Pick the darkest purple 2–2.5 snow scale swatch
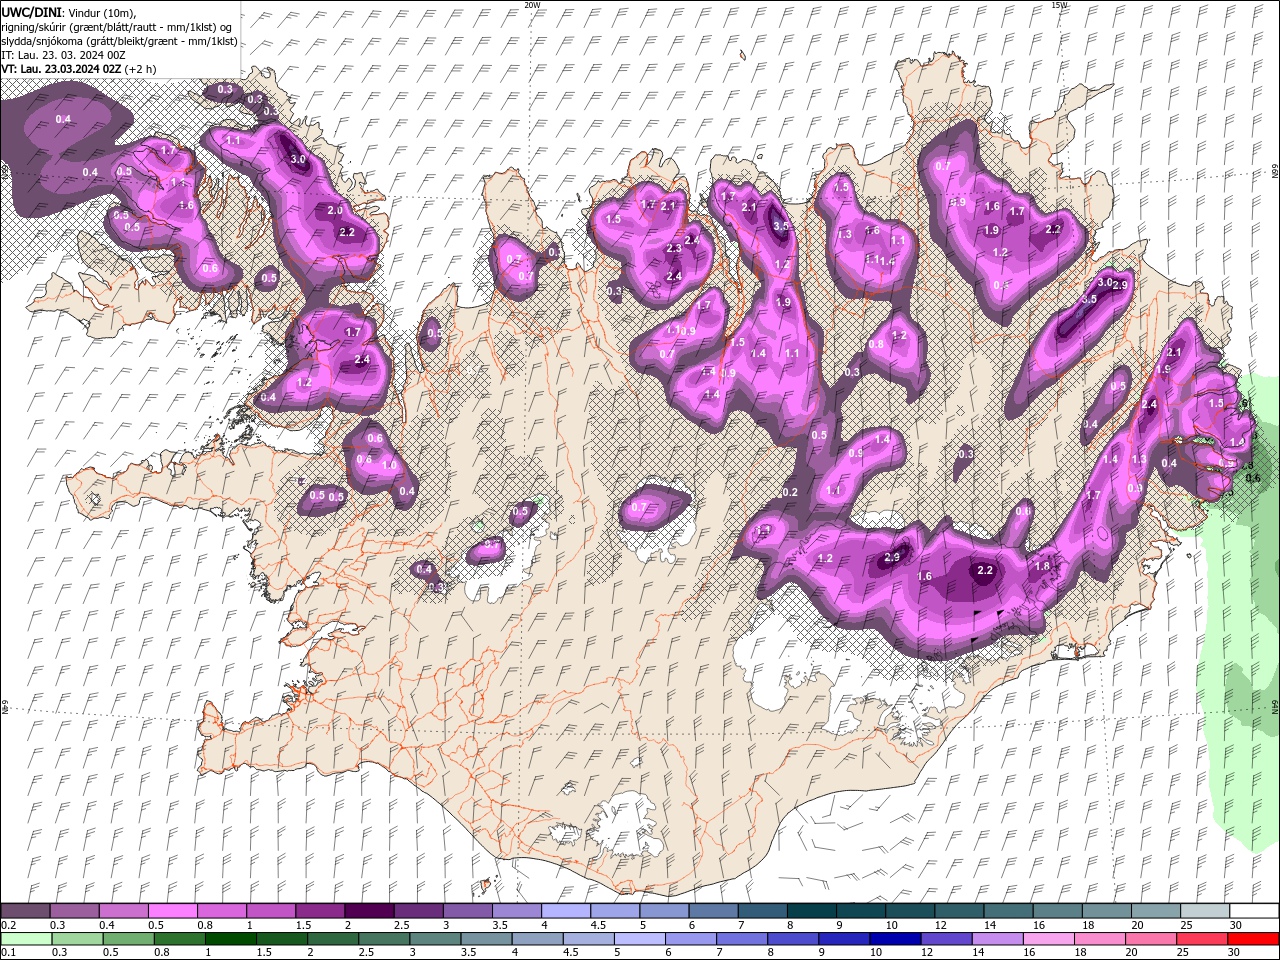Image resolution: width=1280 pixels, height=960 pixels. [x=368, y=911]
